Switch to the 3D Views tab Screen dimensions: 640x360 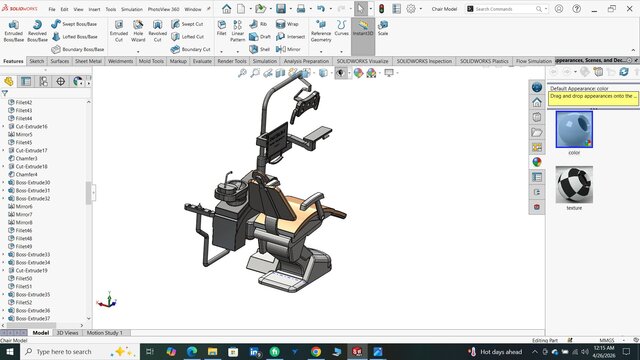click(x=67, y=333)
